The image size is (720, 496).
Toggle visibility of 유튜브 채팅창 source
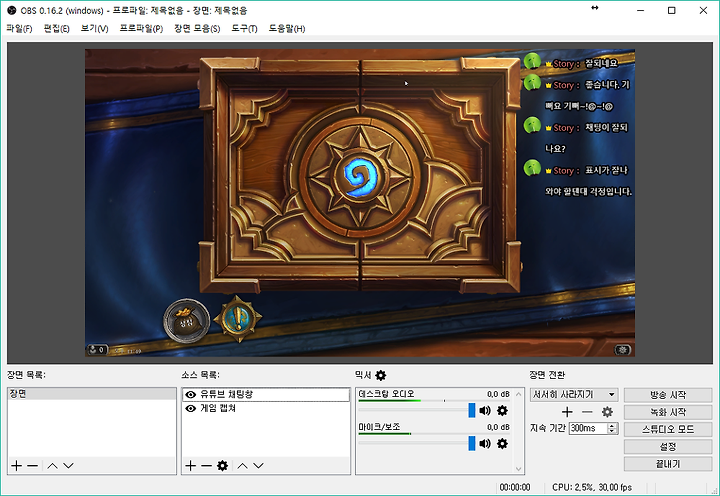point(191,395)
